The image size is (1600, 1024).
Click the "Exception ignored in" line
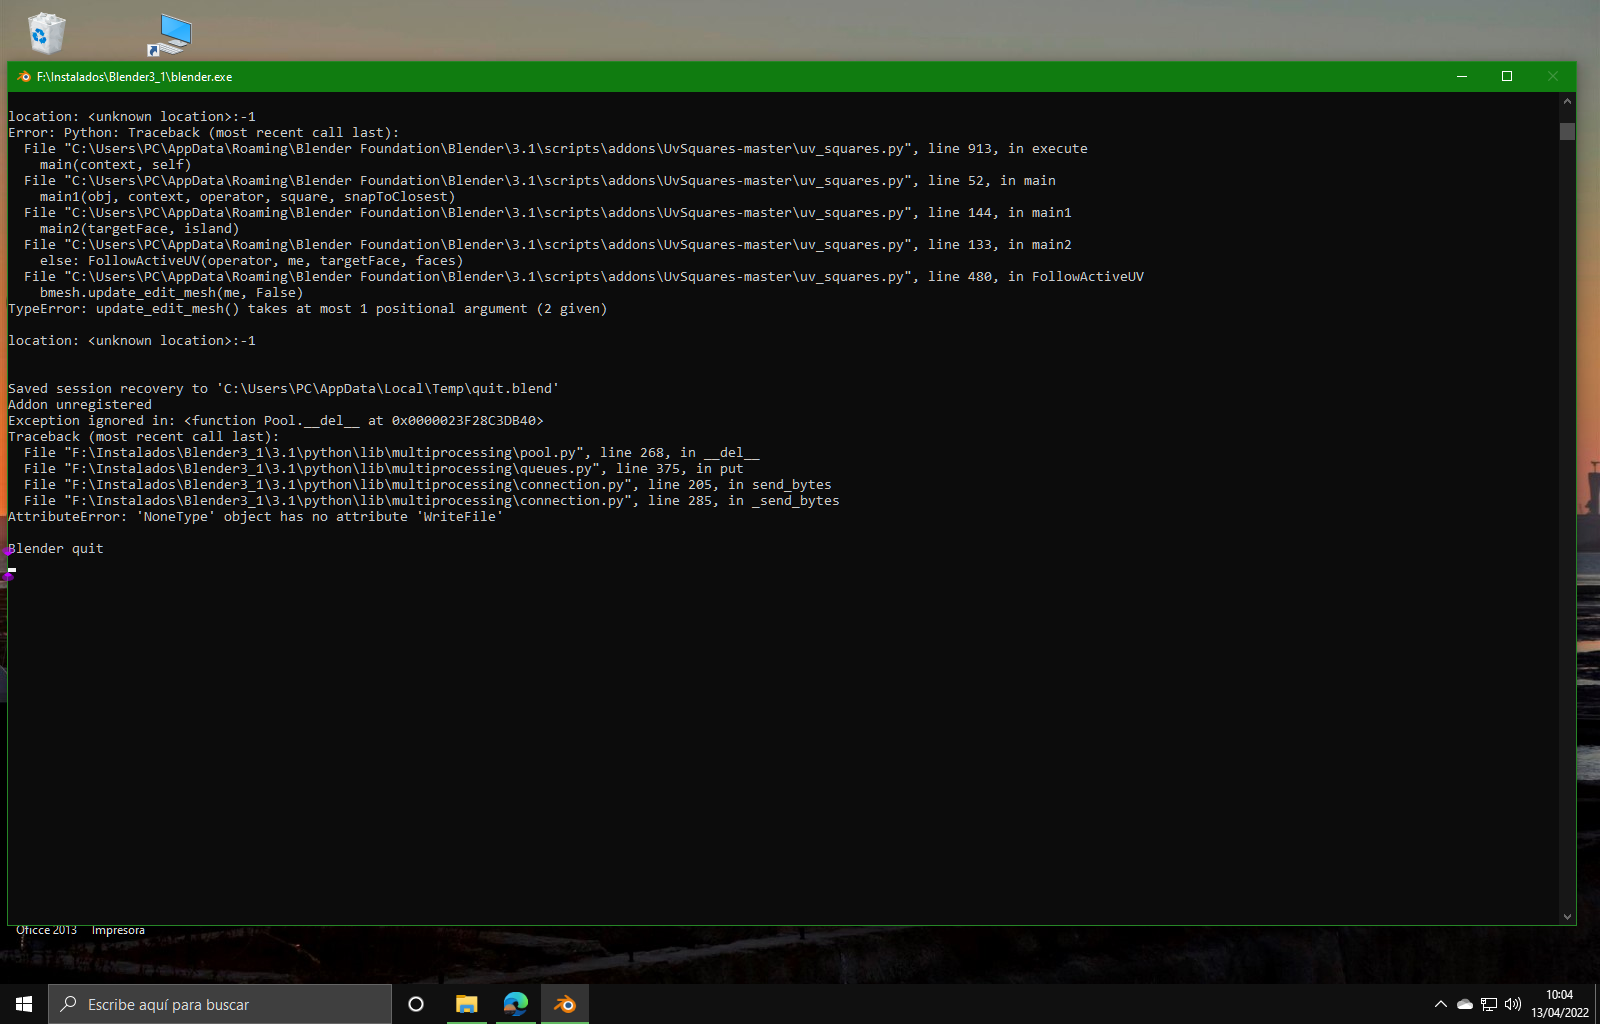(x=276, y=421)
